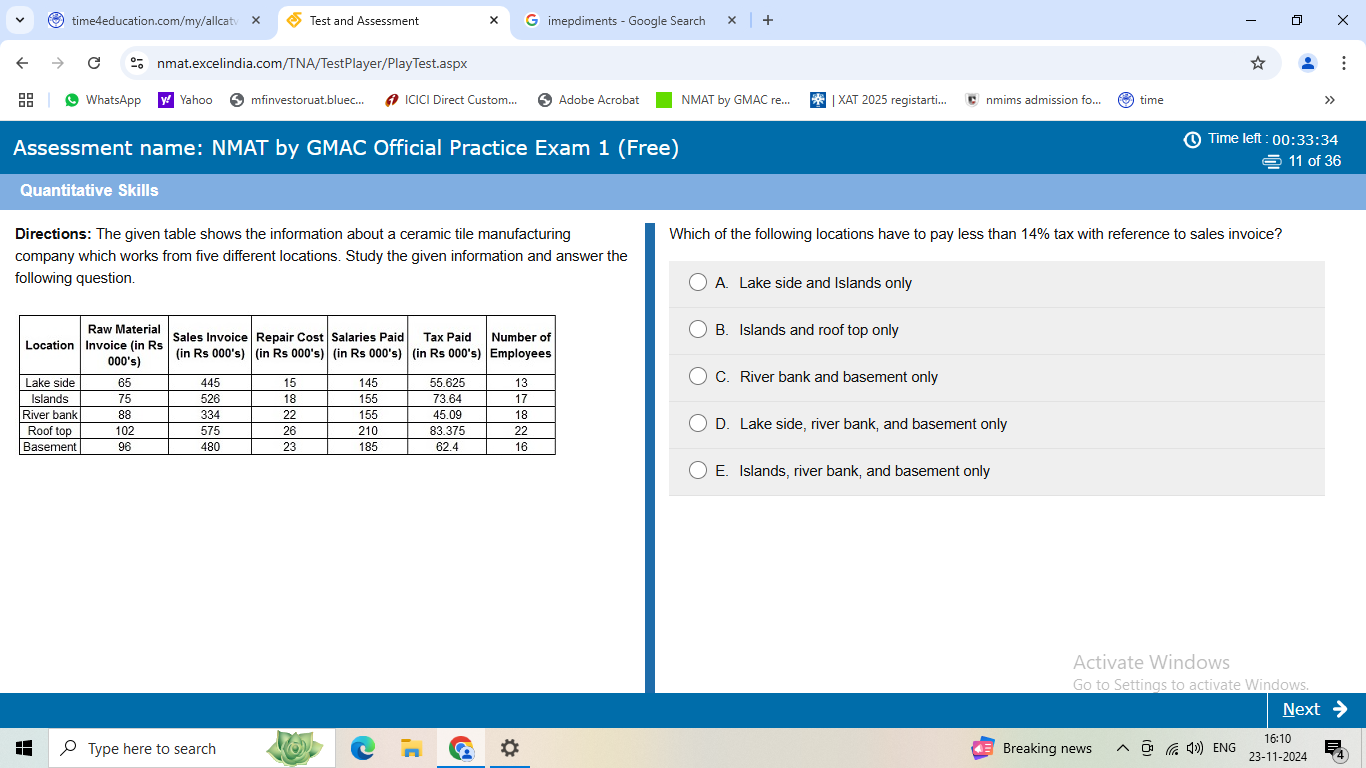Click the Meet Now camera tray icon
1366x768 pixels.
tap(1148, 748)
